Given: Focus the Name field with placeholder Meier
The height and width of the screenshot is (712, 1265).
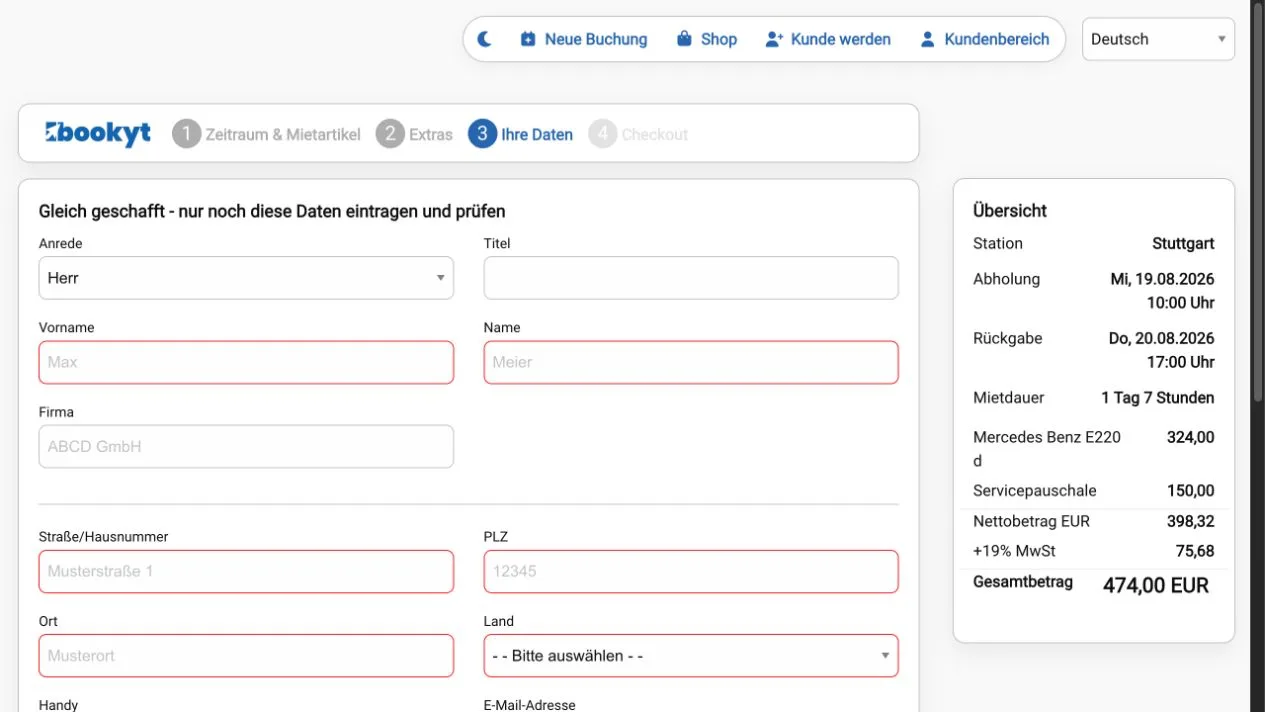Looking at the screenshot, I should (691, 362).
